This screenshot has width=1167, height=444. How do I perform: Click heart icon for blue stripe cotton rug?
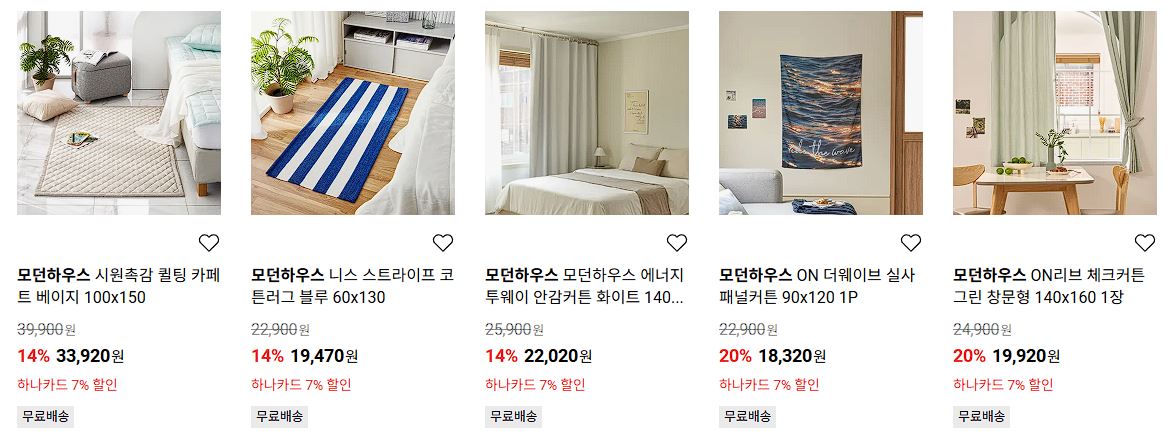pyautogui.click(x=443, y=242)
